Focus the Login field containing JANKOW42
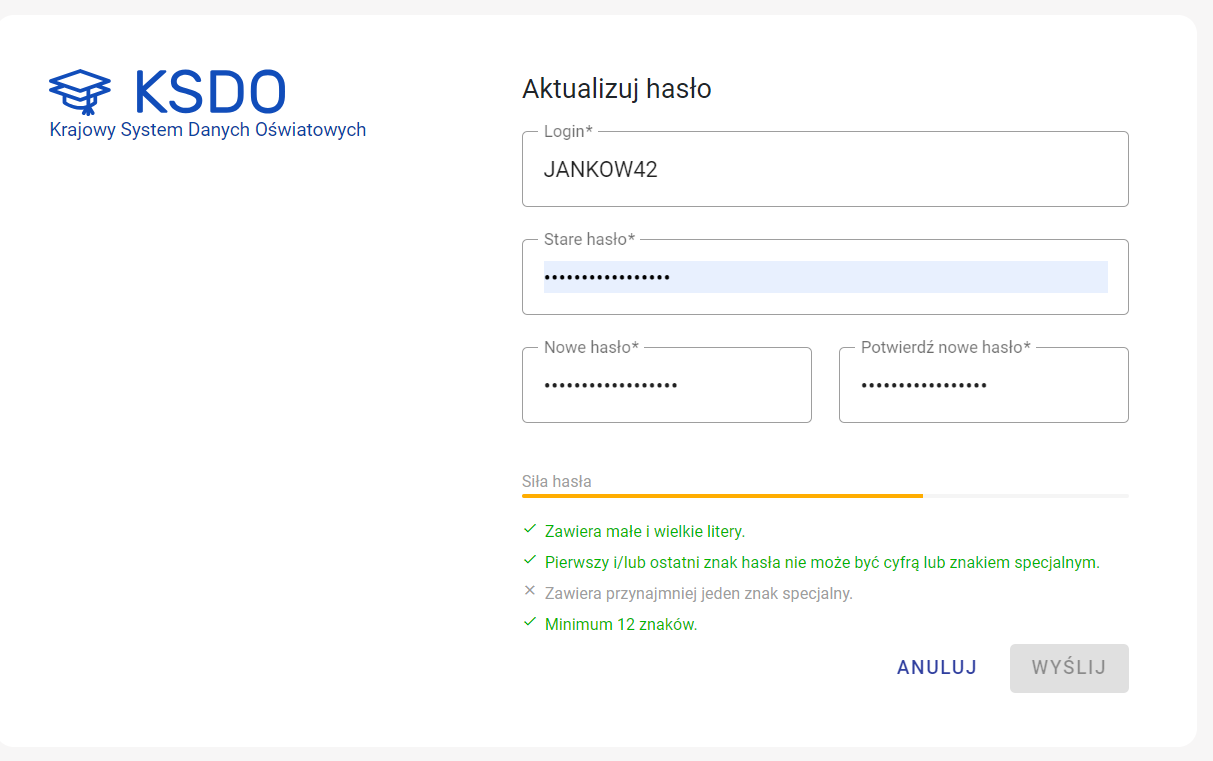 coord(825,170)
